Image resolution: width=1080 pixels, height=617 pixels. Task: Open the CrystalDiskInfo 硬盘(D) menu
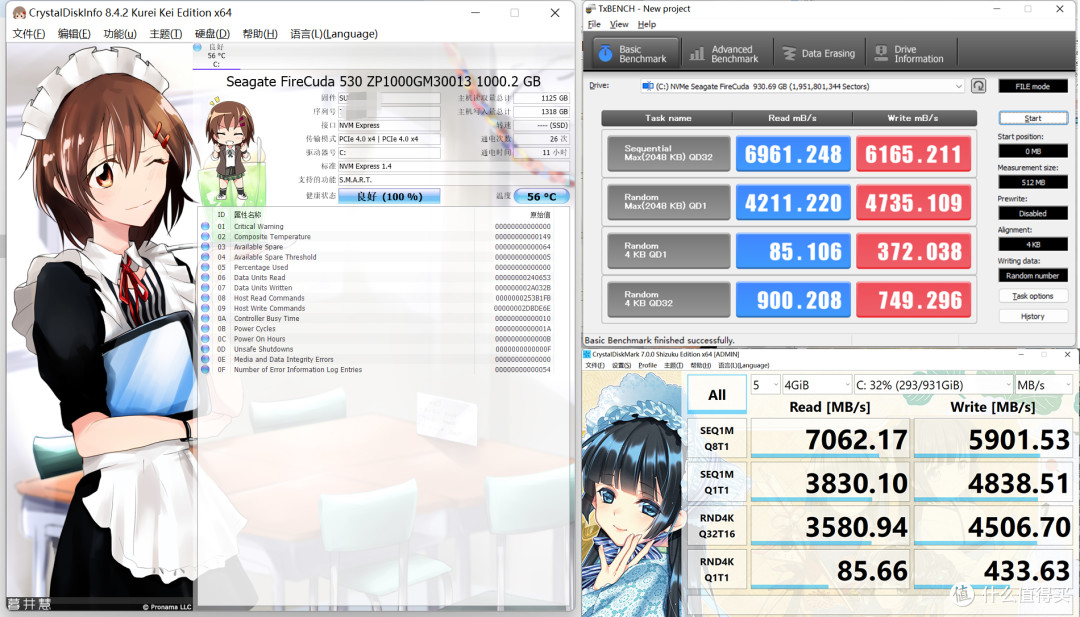[x=212, y=34]
